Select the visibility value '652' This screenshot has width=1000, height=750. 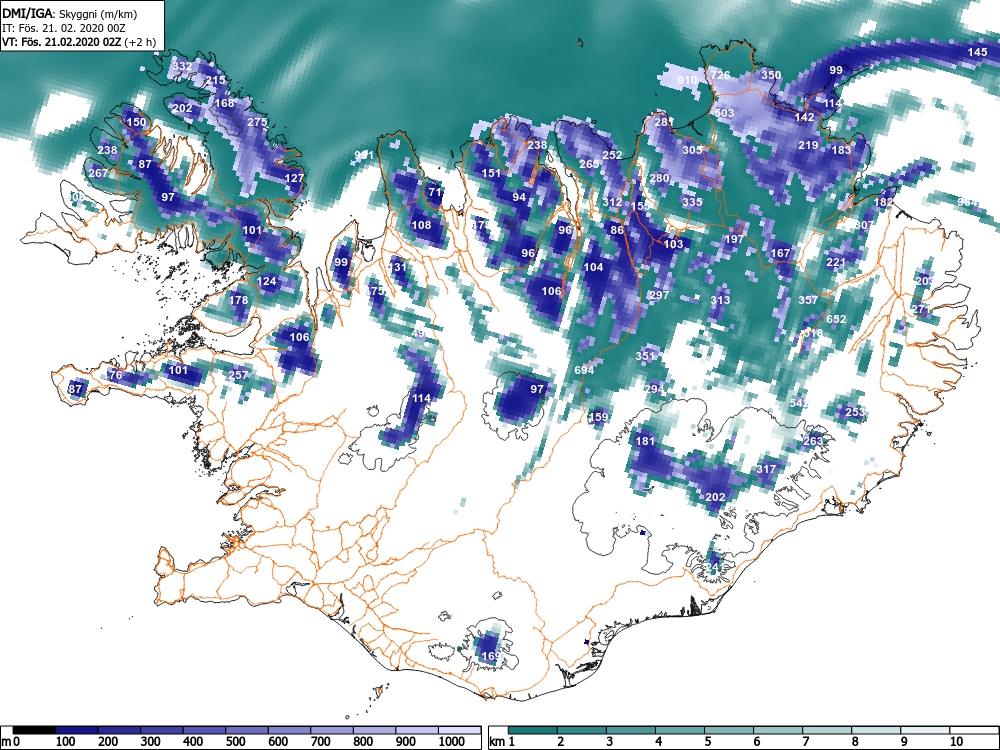(x=836, y=320)
